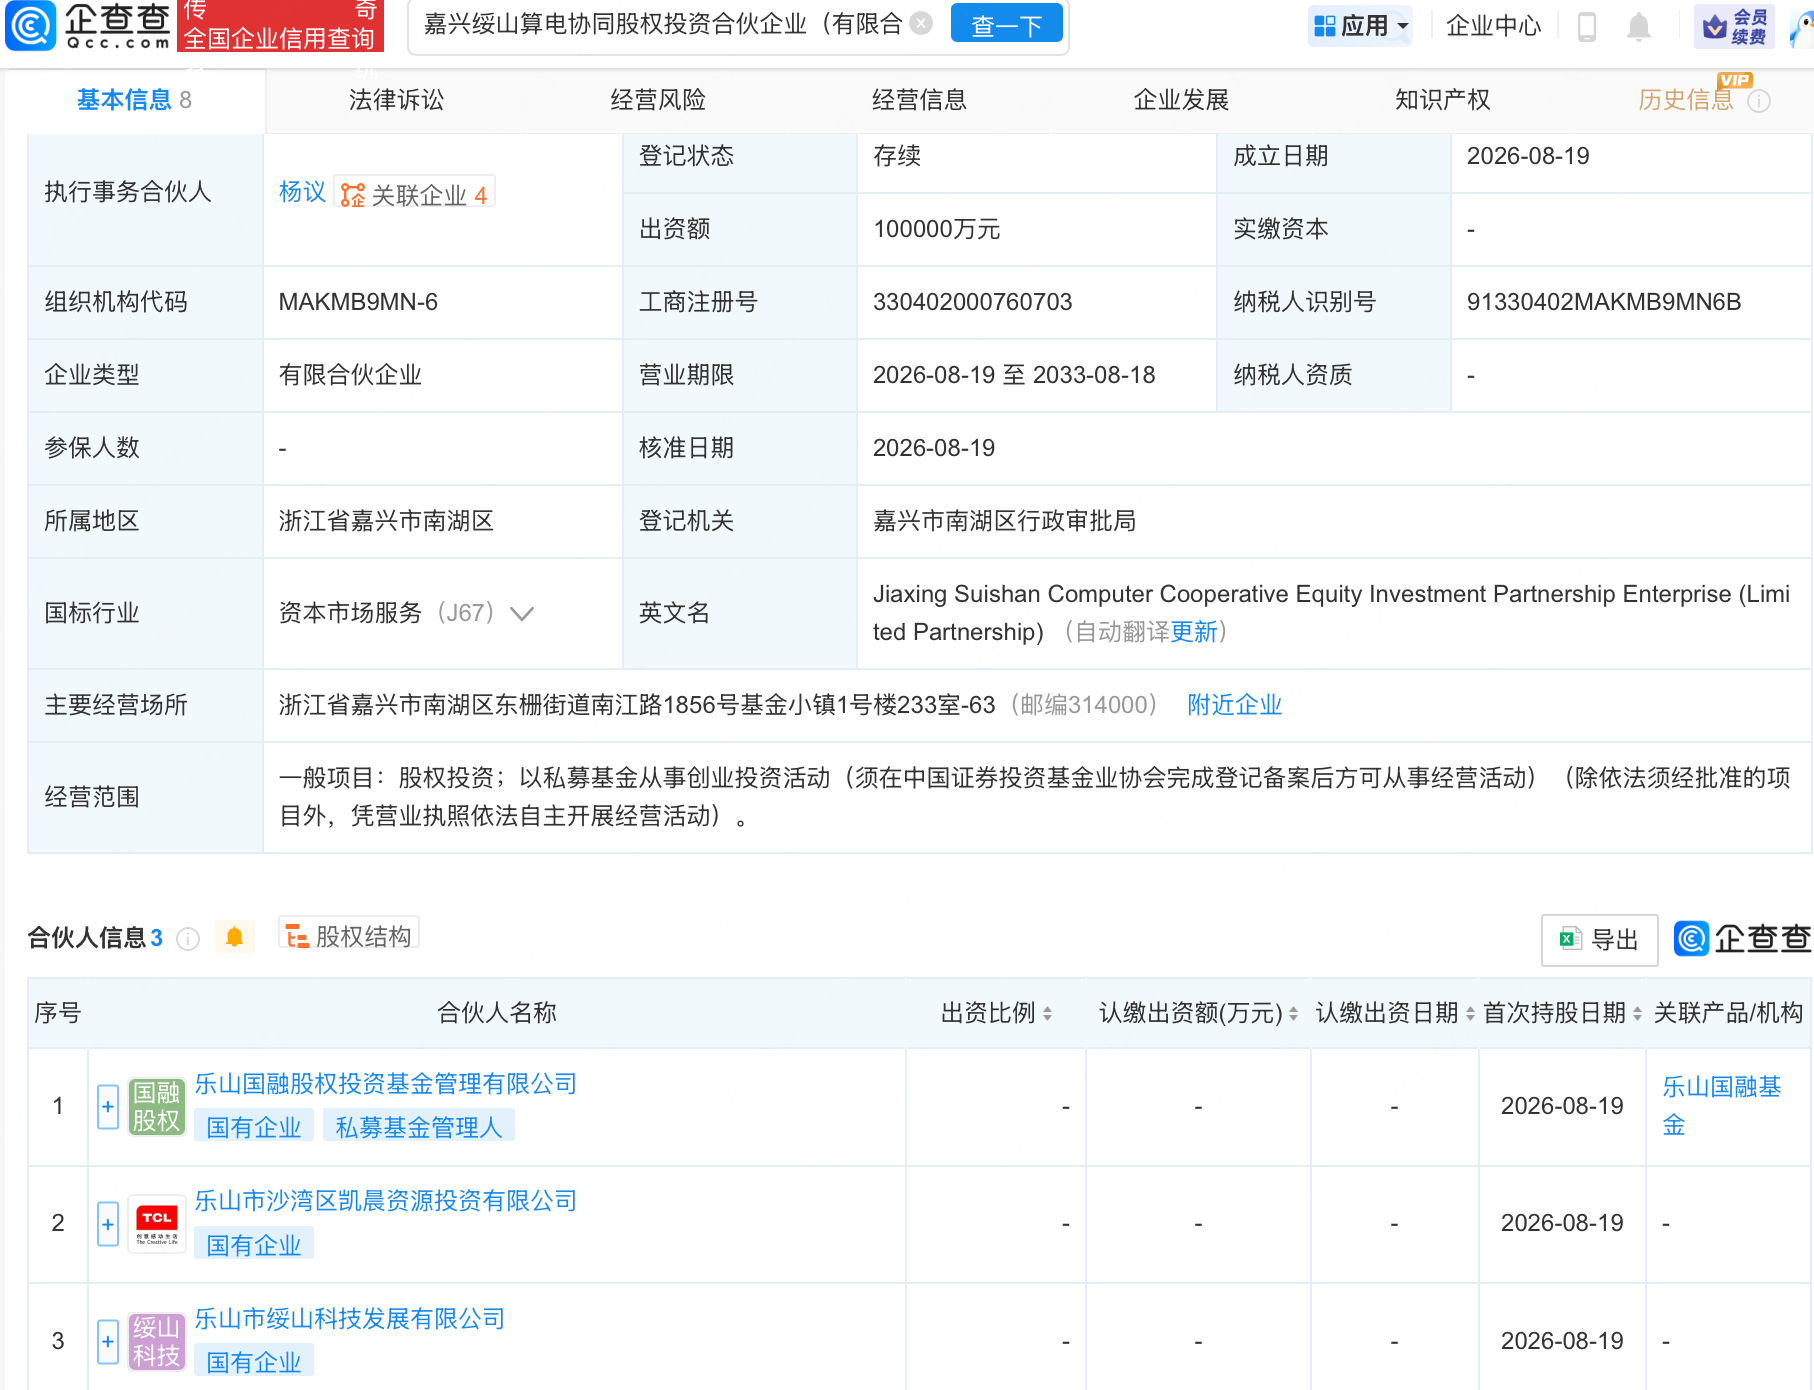Click 国有企业 tag under 凯晨资源
This screenshot has width=1814, height=1390.
254,1245
